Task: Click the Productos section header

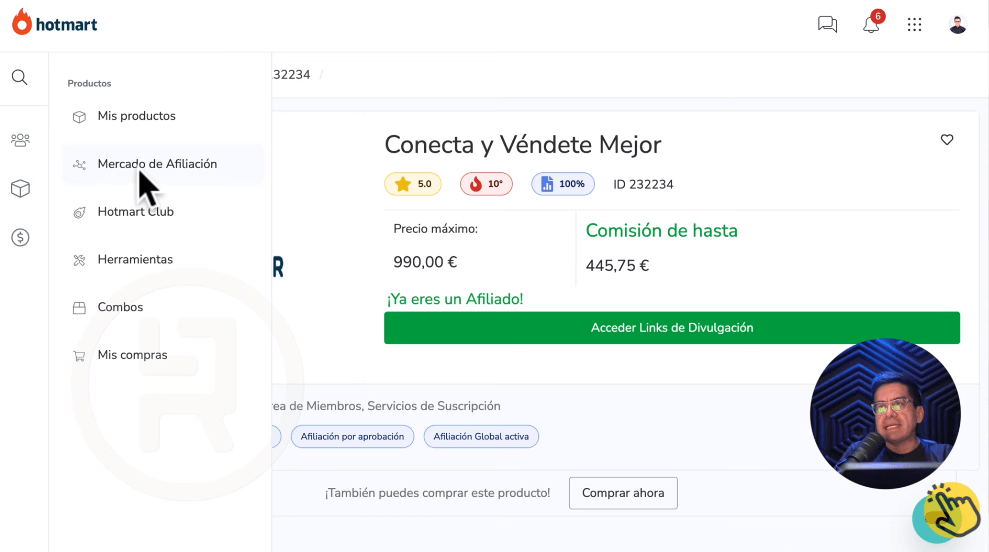Action: point(89,83)
